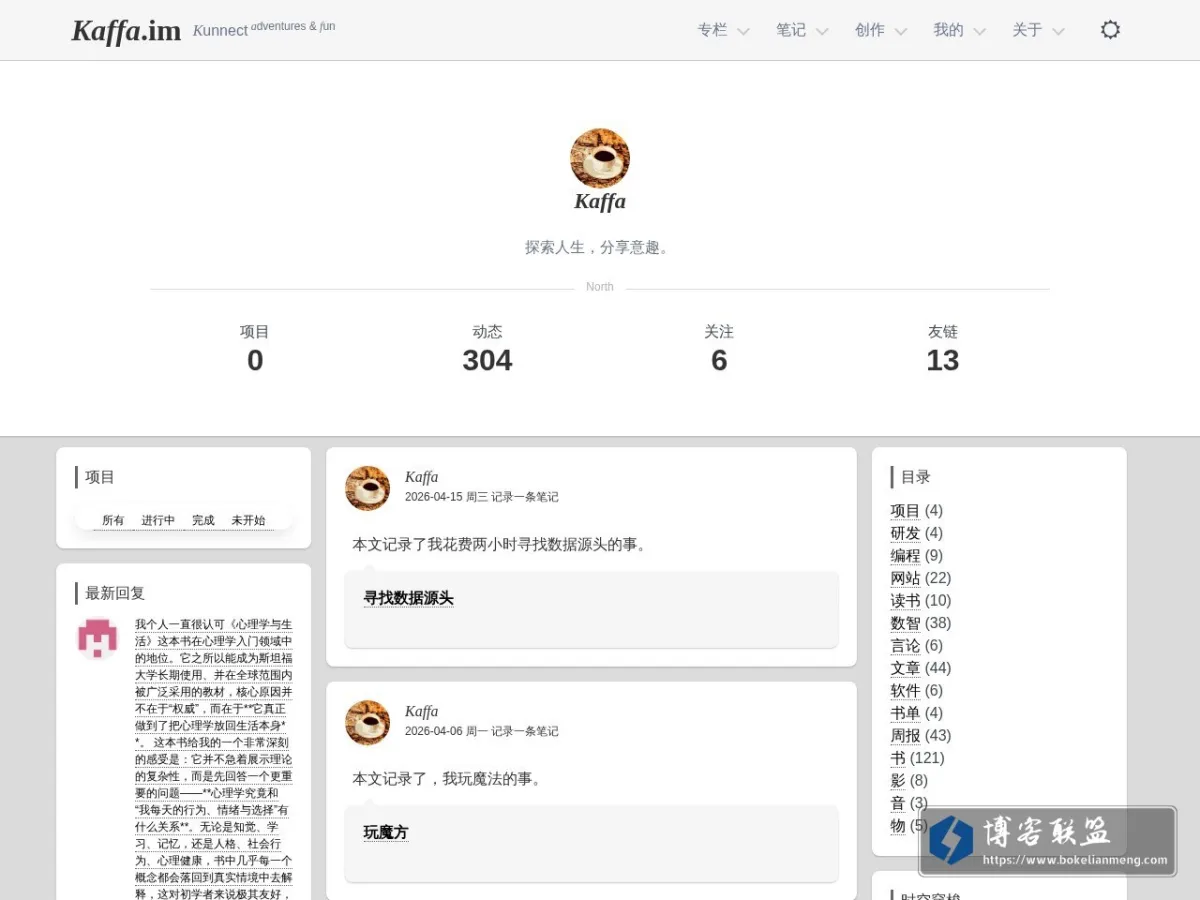1200x900 pixels.
Task: Toggle the dark/light theme sun icon
Action: click(x=1110, y=30)
